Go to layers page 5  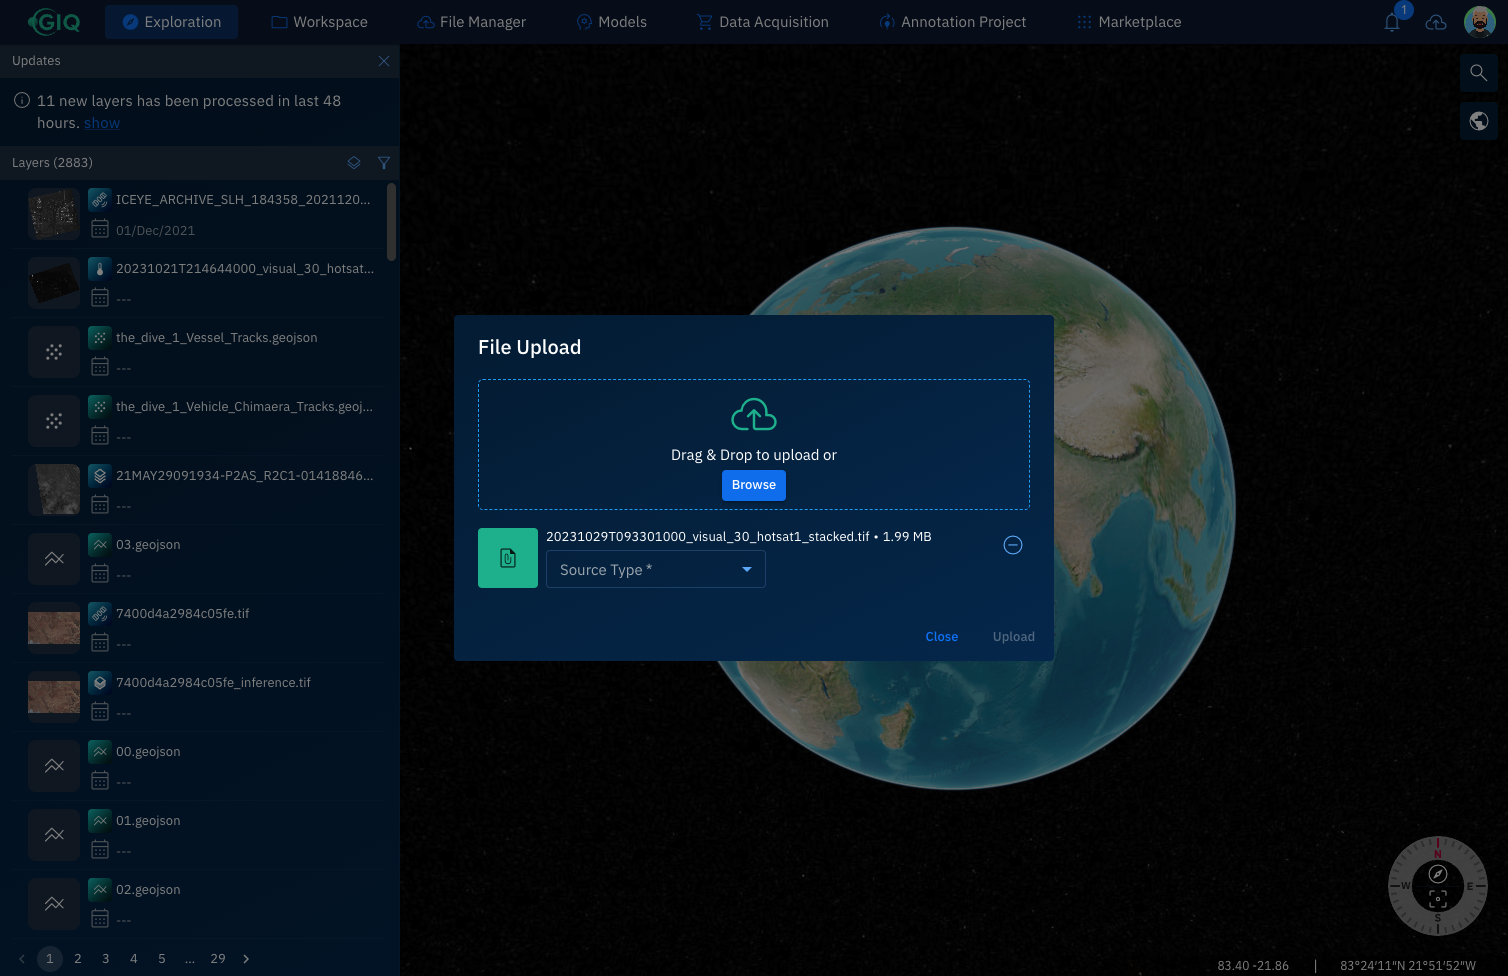[162, 959]
